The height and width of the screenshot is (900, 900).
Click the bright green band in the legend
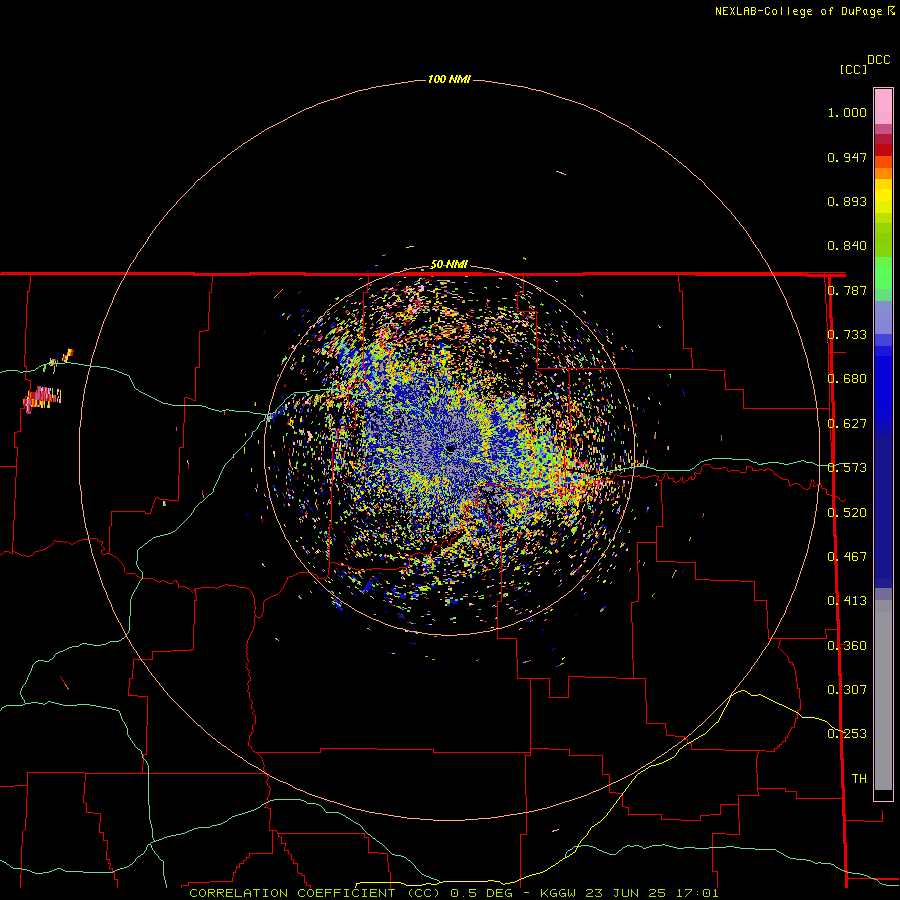point(883,273)
